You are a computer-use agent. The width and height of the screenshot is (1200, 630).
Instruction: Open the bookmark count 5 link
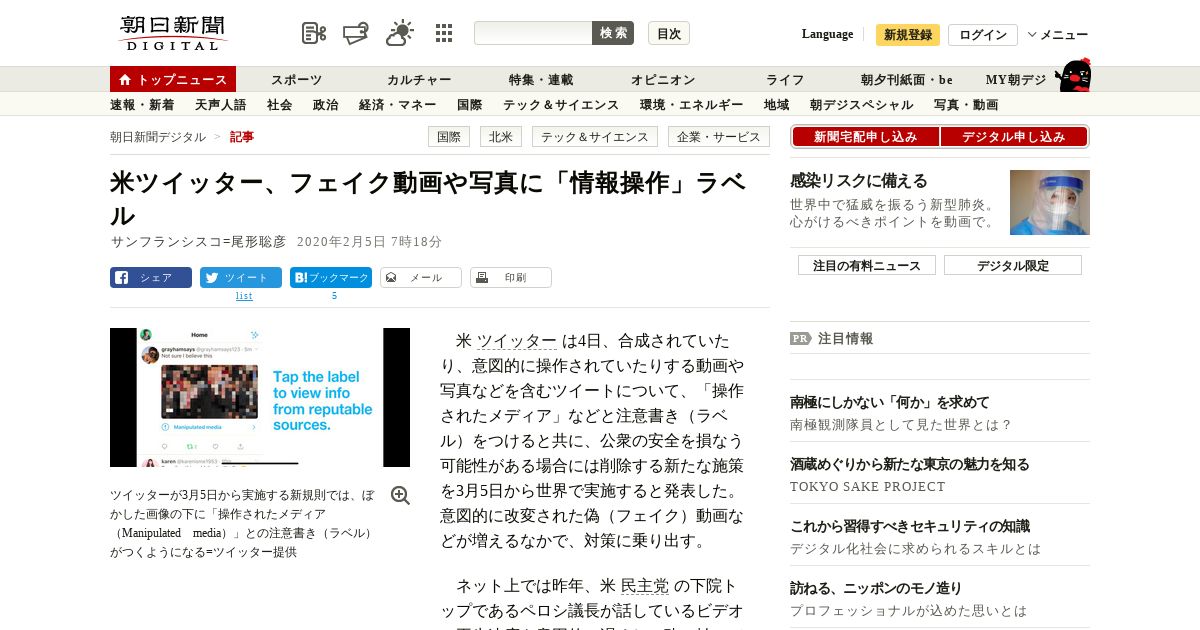tap(334, 296)
